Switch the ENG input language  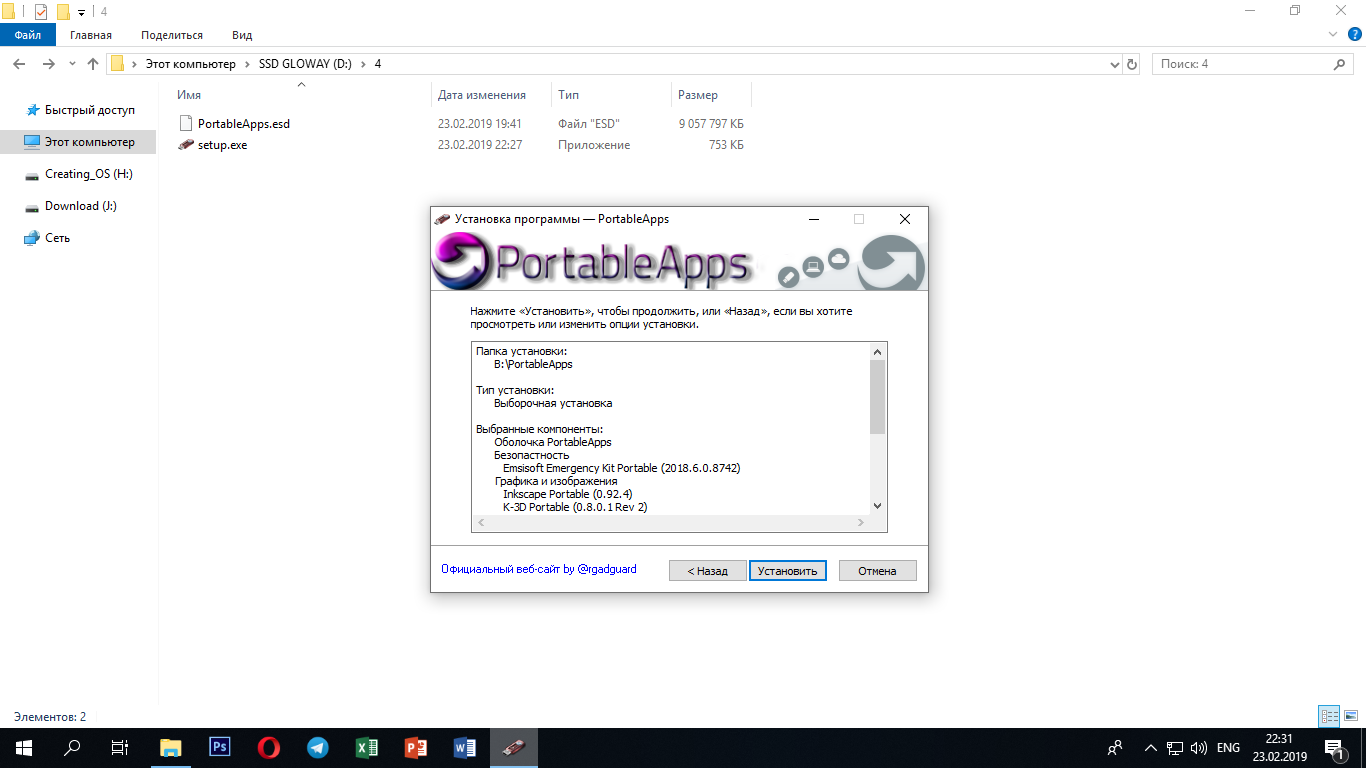pos(1228,748)
